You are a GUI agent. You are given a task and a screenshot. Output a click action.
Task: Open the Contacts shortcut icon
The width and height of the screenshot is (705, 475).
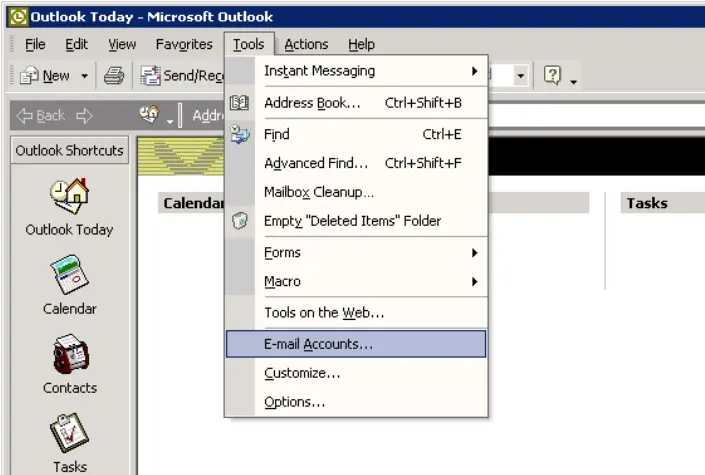pos(71,354)
